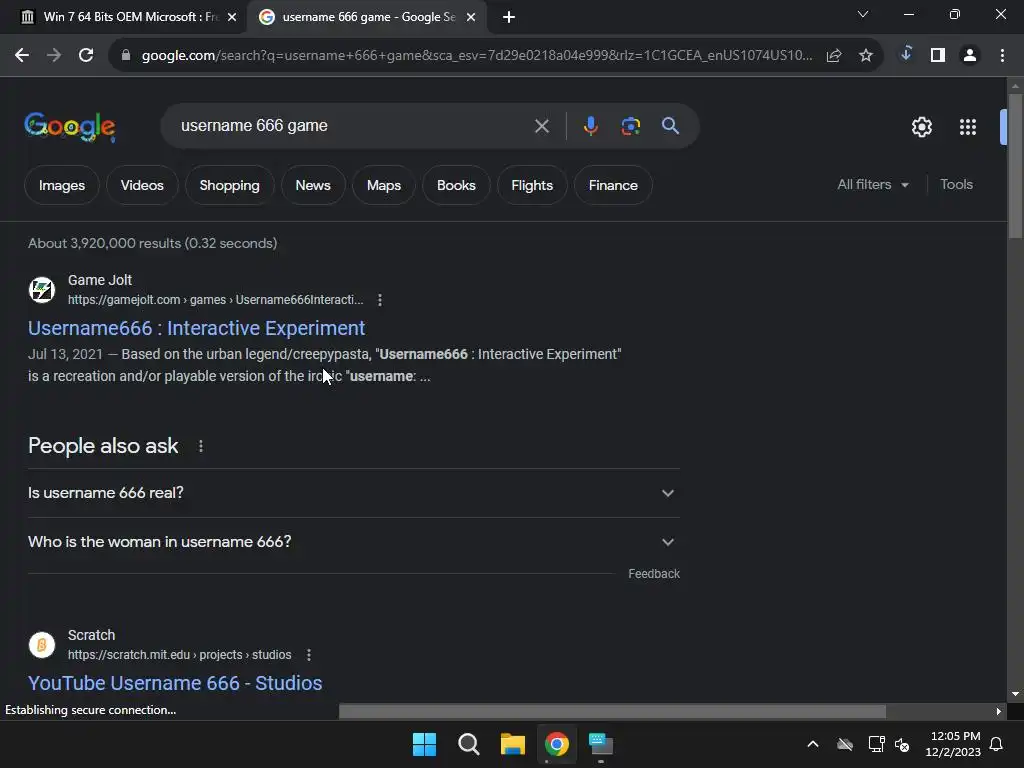Click the OneDrive cloud icon in tray
The width and height of the screenshot is (1024, 768).
[x=844, y=744]
